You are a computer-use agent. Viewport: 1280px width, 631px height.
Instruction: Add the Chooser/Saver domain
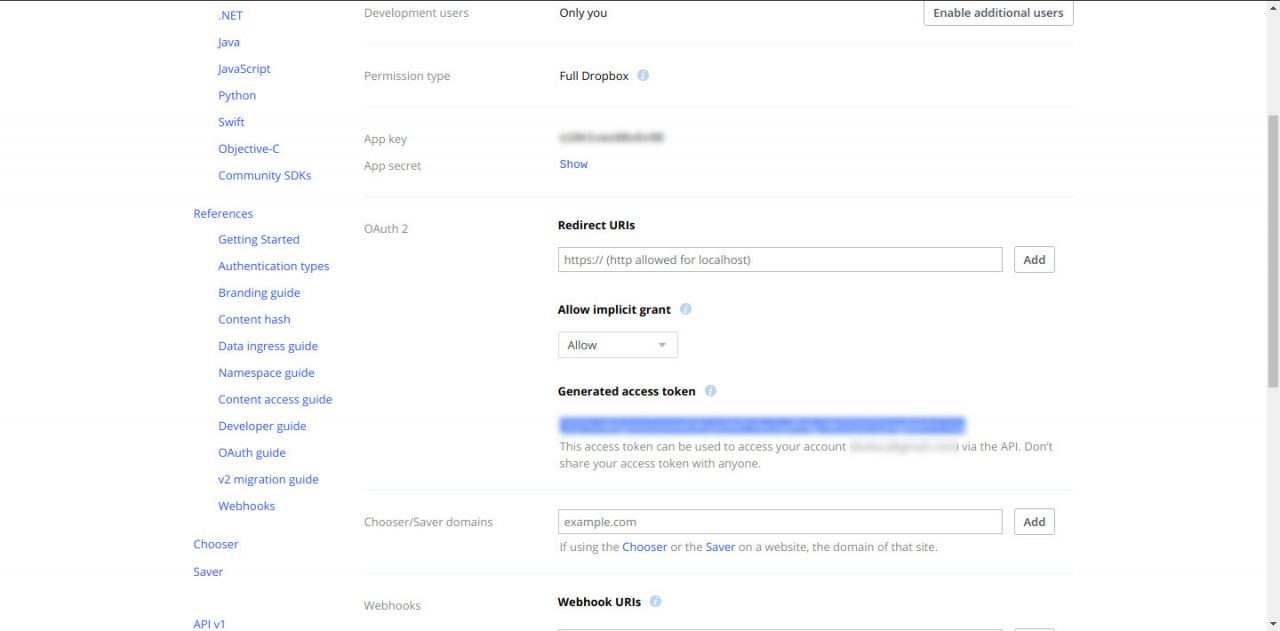1034,522
